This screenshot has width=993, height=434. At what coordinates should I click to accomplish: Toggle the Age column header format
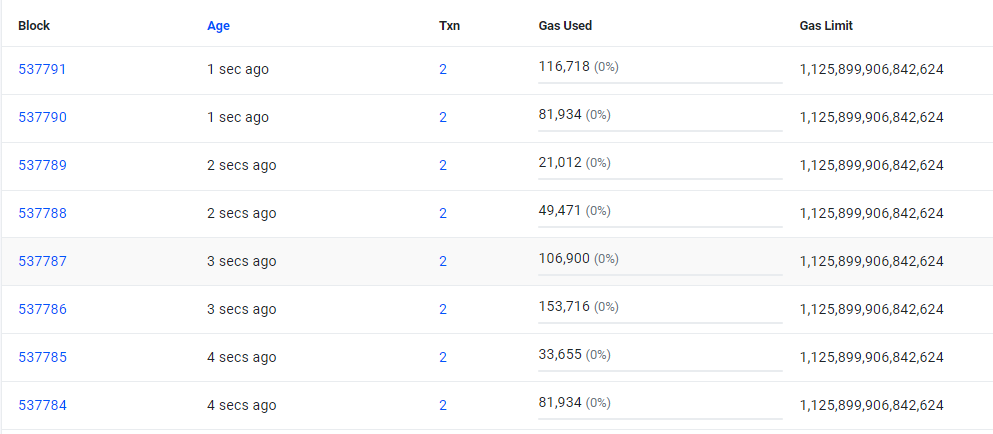click(x=218, y=26)
